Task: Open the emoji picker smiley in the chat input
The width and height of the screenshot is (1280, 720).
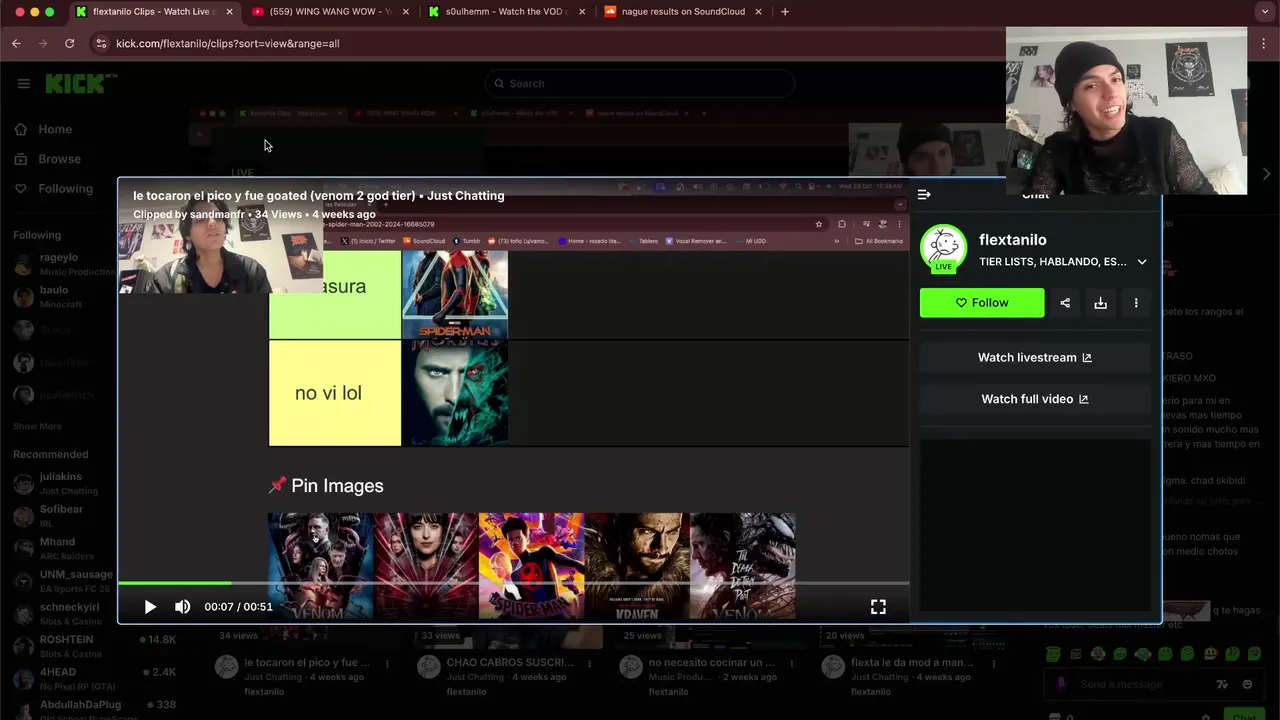Action: tap(1247, 685)
